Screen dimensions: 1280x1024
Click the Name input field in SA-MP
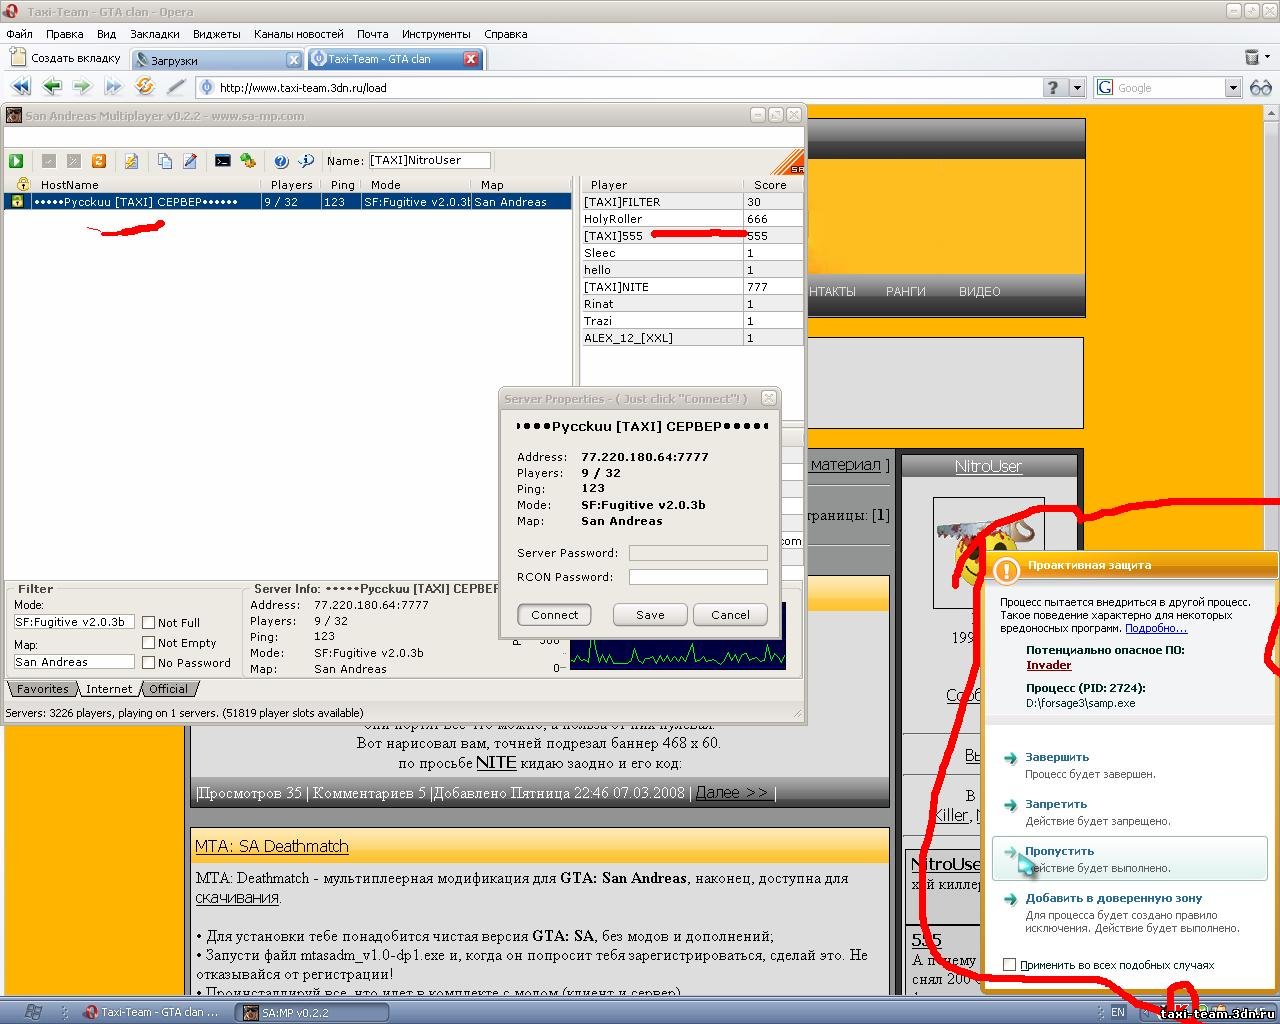429,160
